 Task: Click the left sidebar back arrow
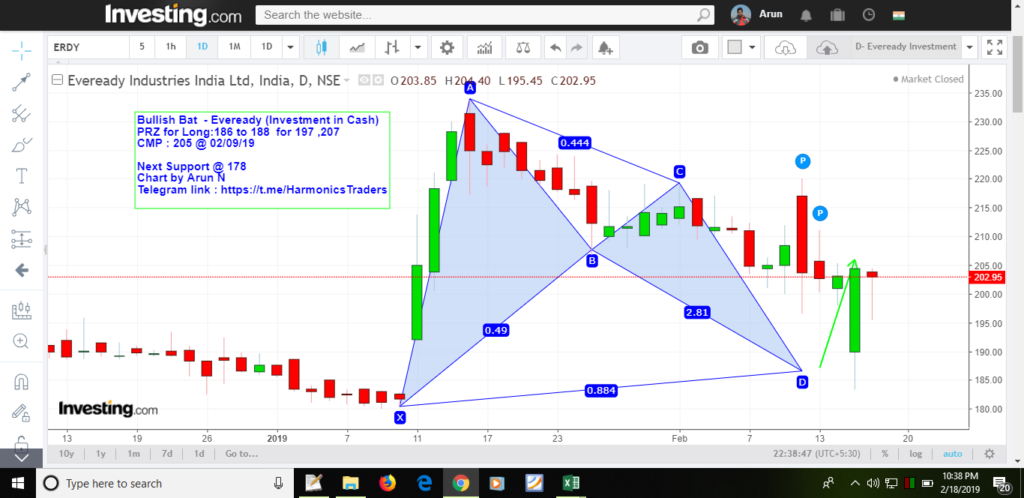click(22, 270)
